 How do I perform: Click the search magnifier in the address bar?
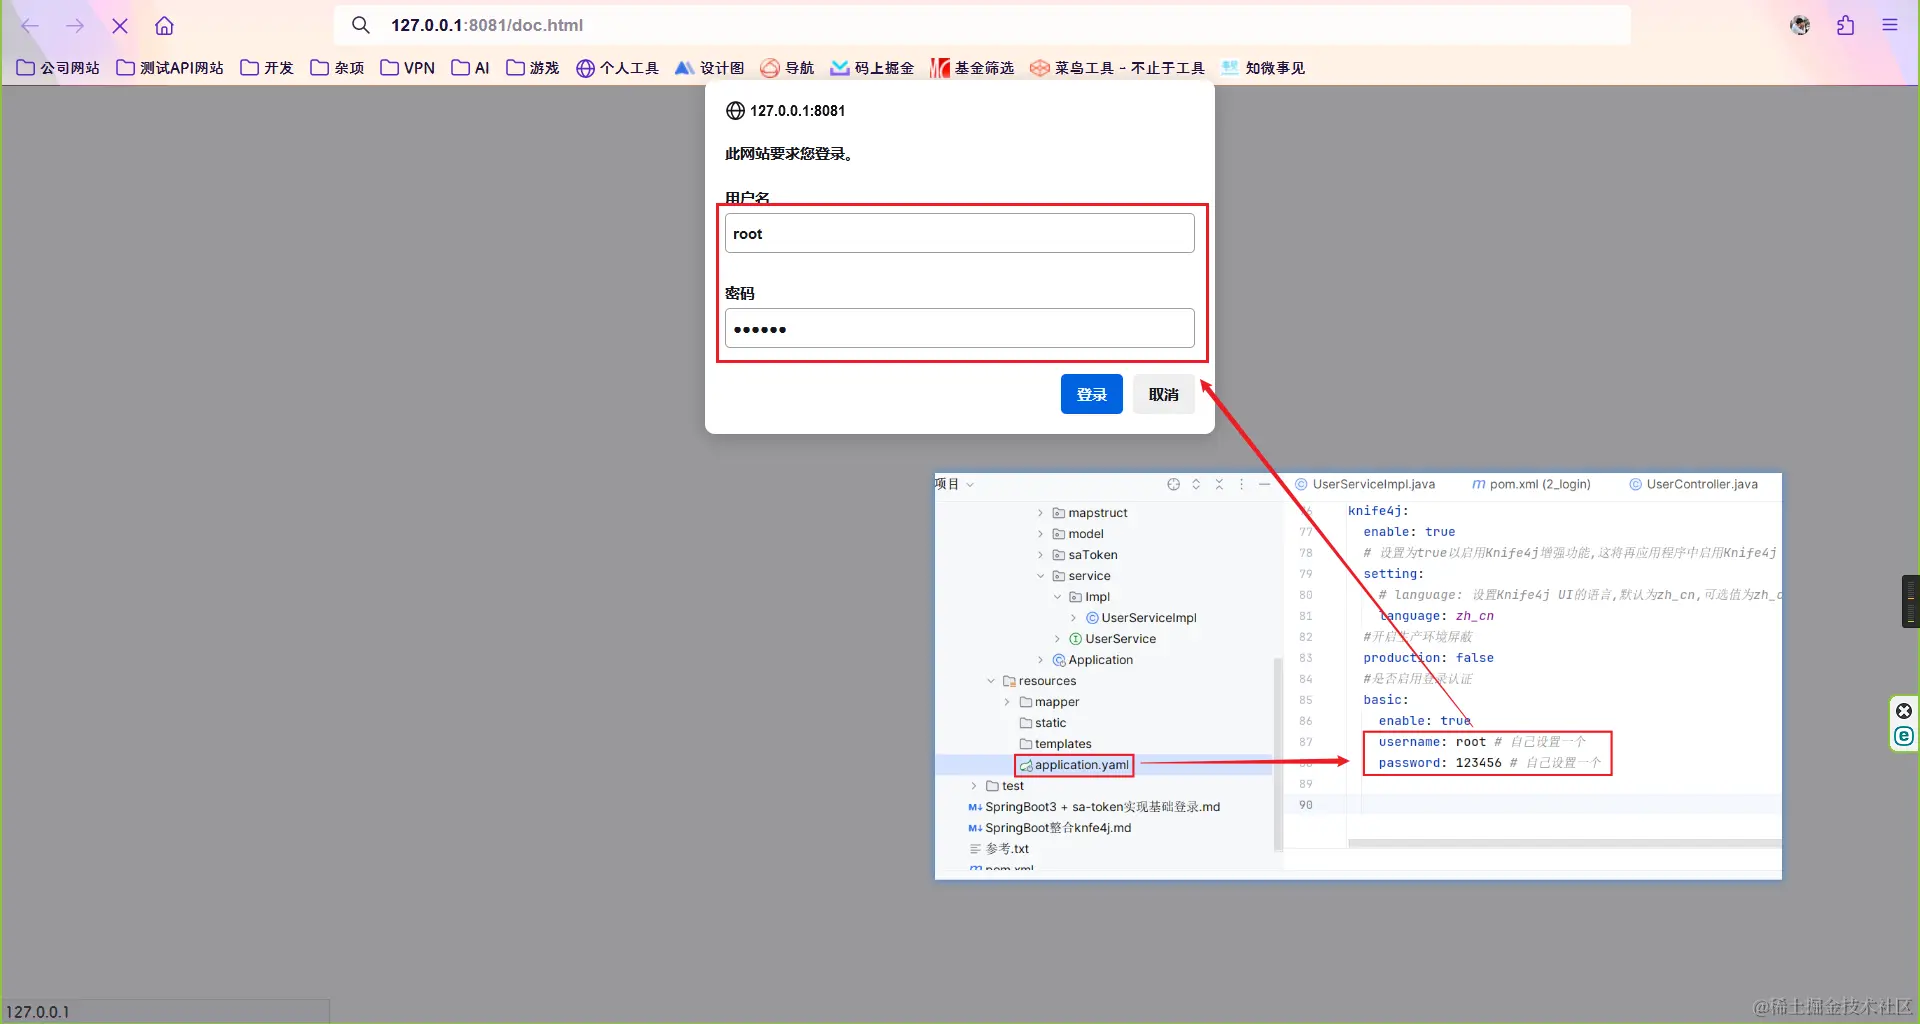click(x=361, y=25)
